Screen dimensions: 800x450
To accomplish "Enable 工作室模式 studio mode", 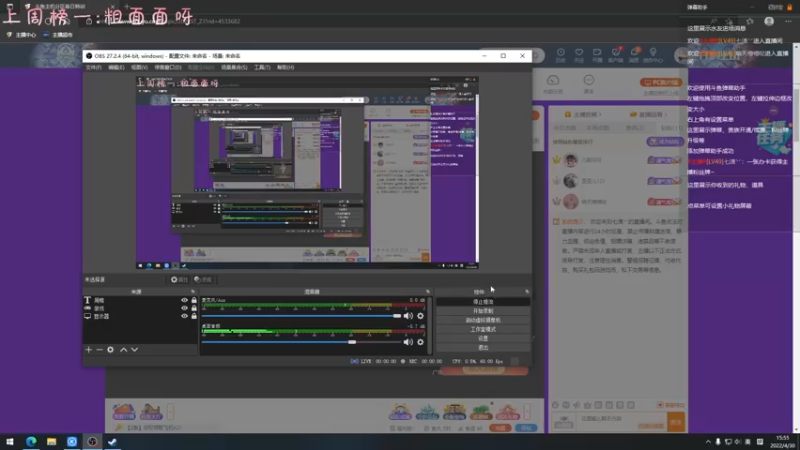I will pos(483,330).
